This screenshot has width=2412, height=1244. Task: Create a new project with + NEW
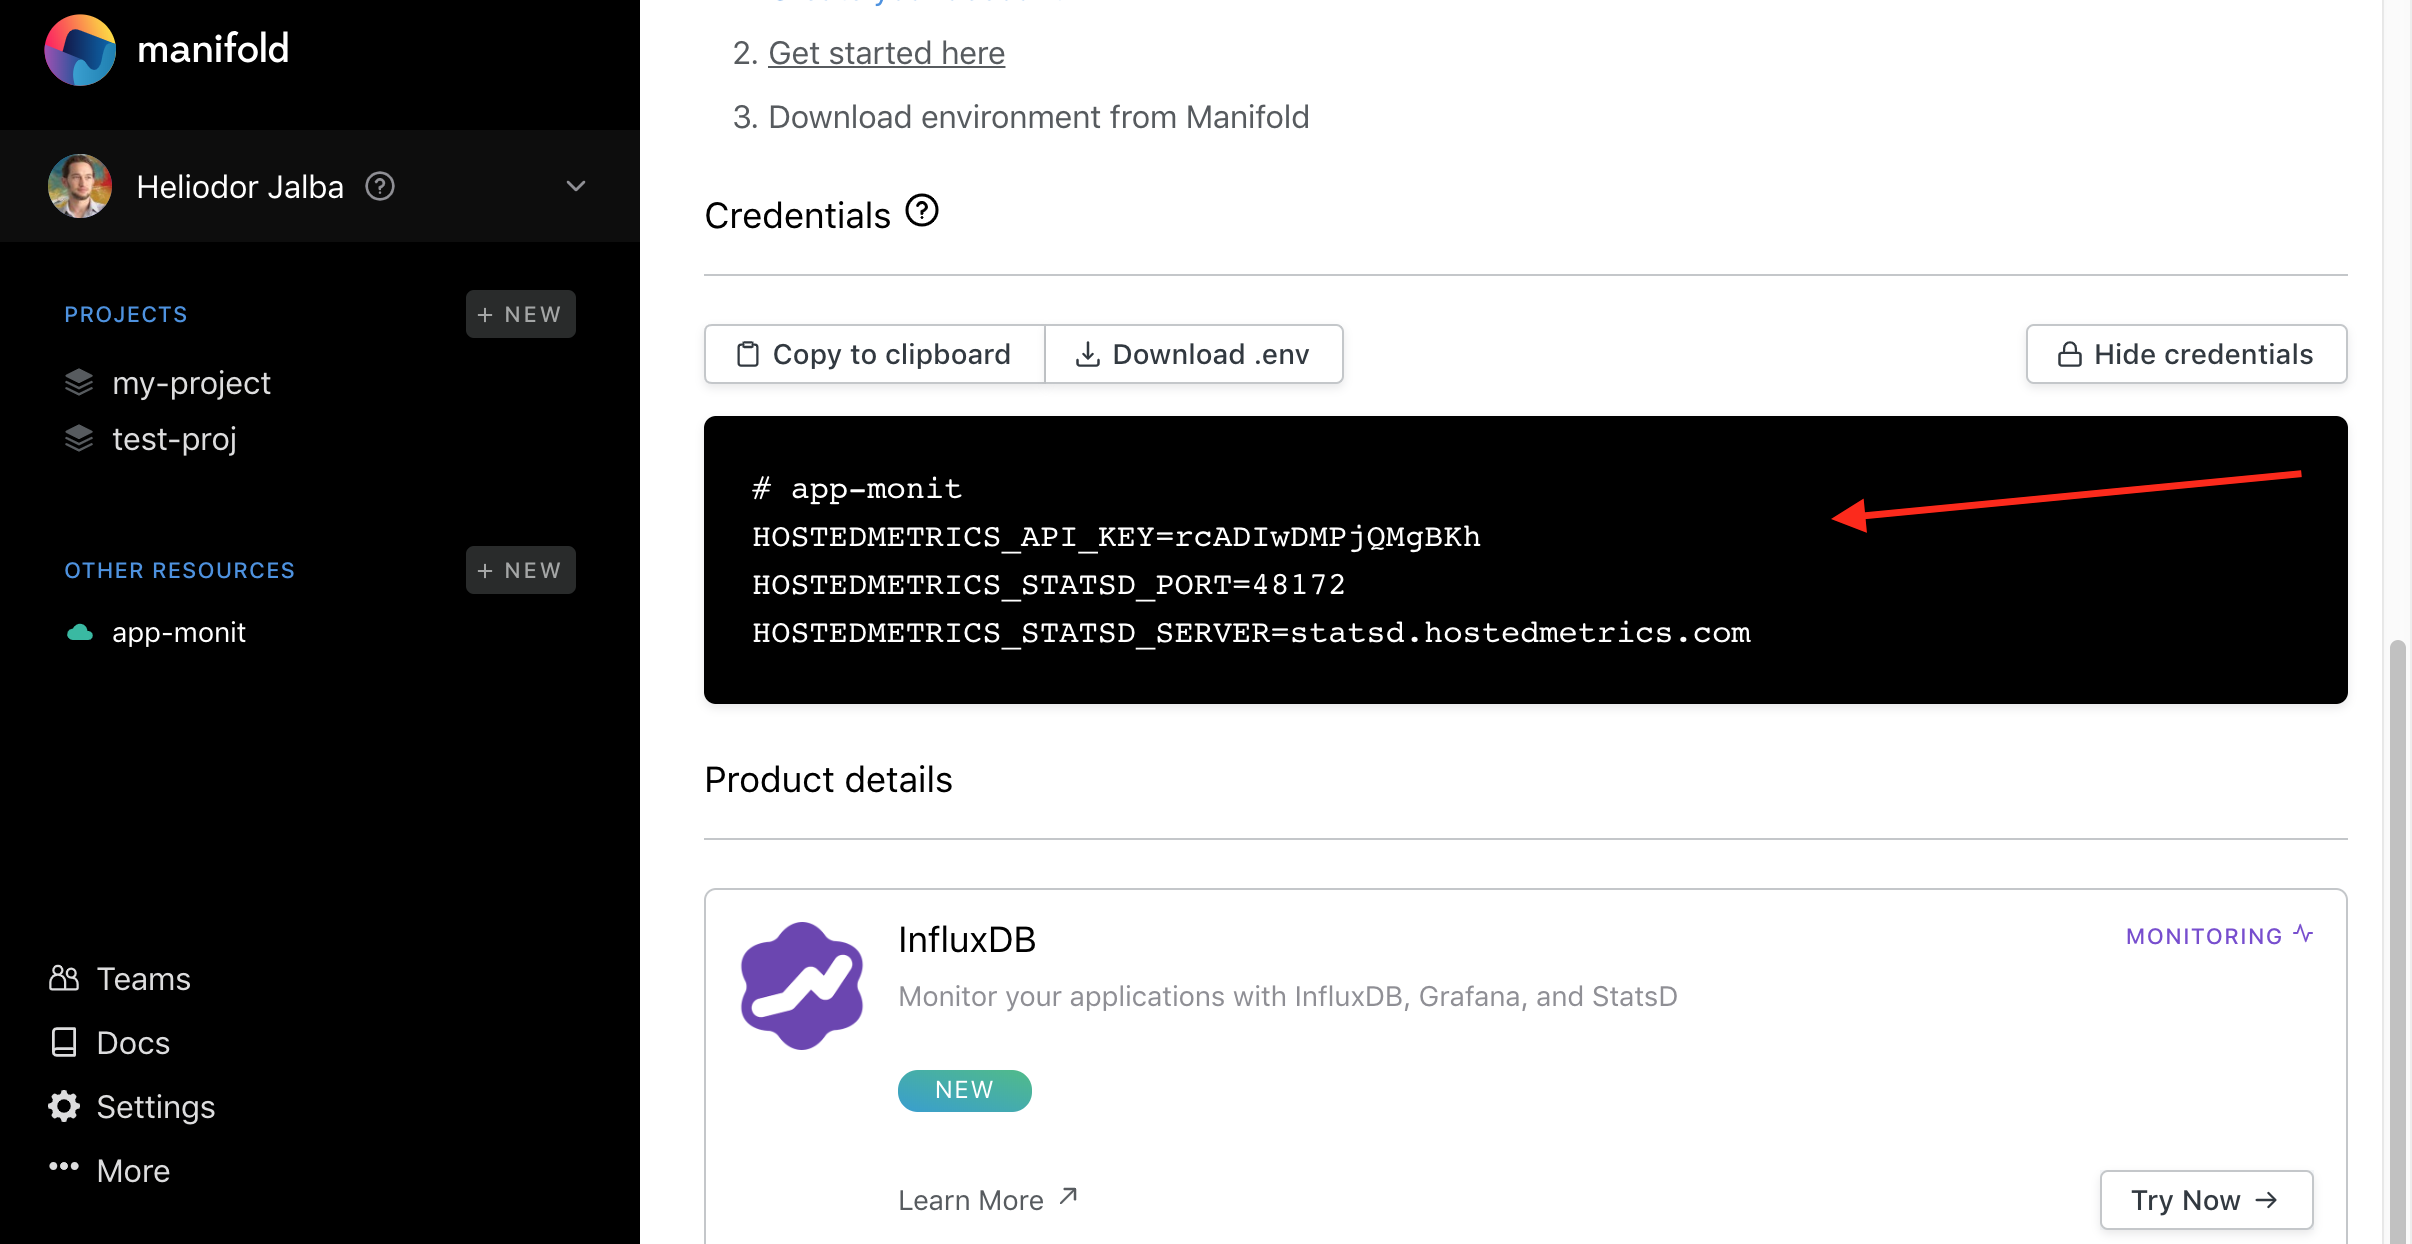[x=520, y=314]
